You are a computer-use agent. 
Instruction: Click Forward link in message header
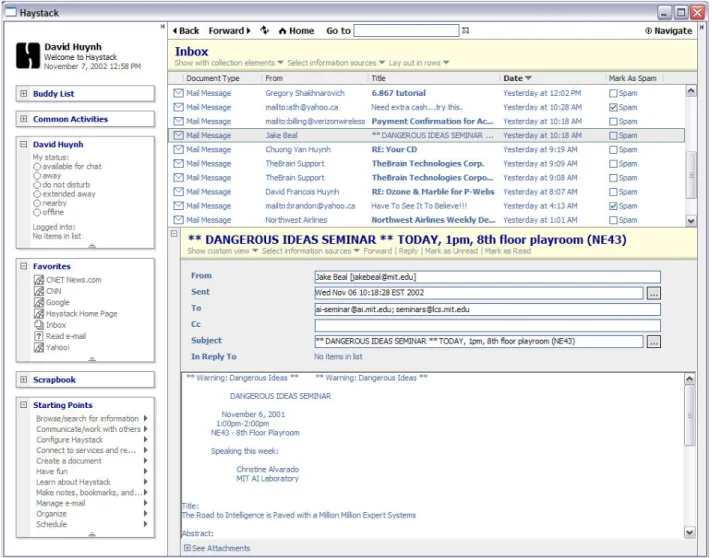point(377,251)
